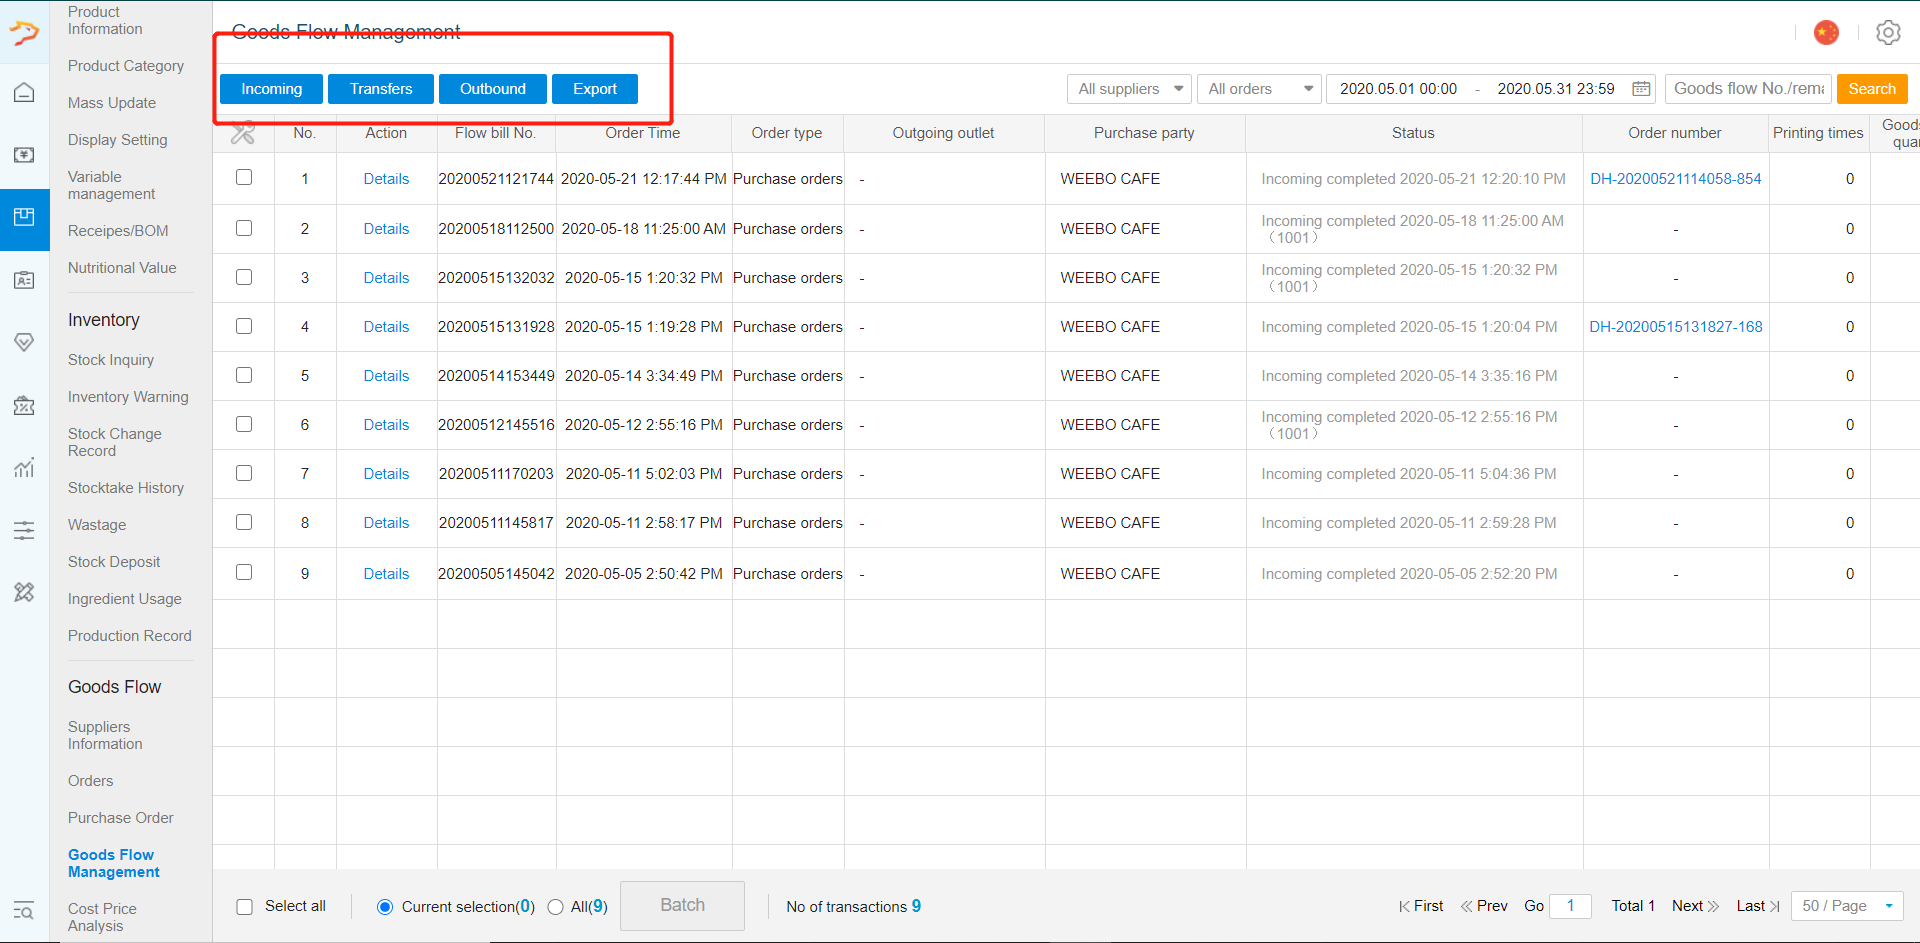Screen dimensions: 1920x943
Task: Select the highlighted inventory box icon
Action: 24,217
